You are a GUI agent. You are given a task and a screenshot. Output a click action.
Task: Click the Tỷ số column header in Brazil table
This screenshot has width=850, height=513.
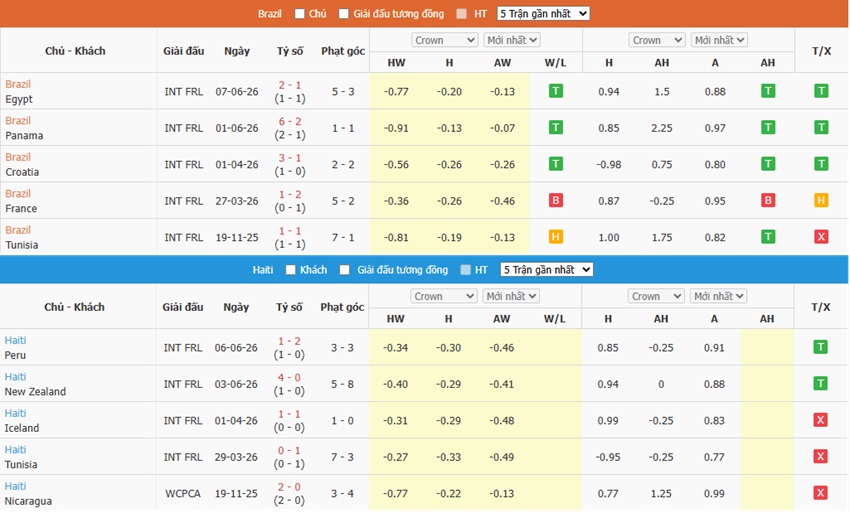point(289,51)
